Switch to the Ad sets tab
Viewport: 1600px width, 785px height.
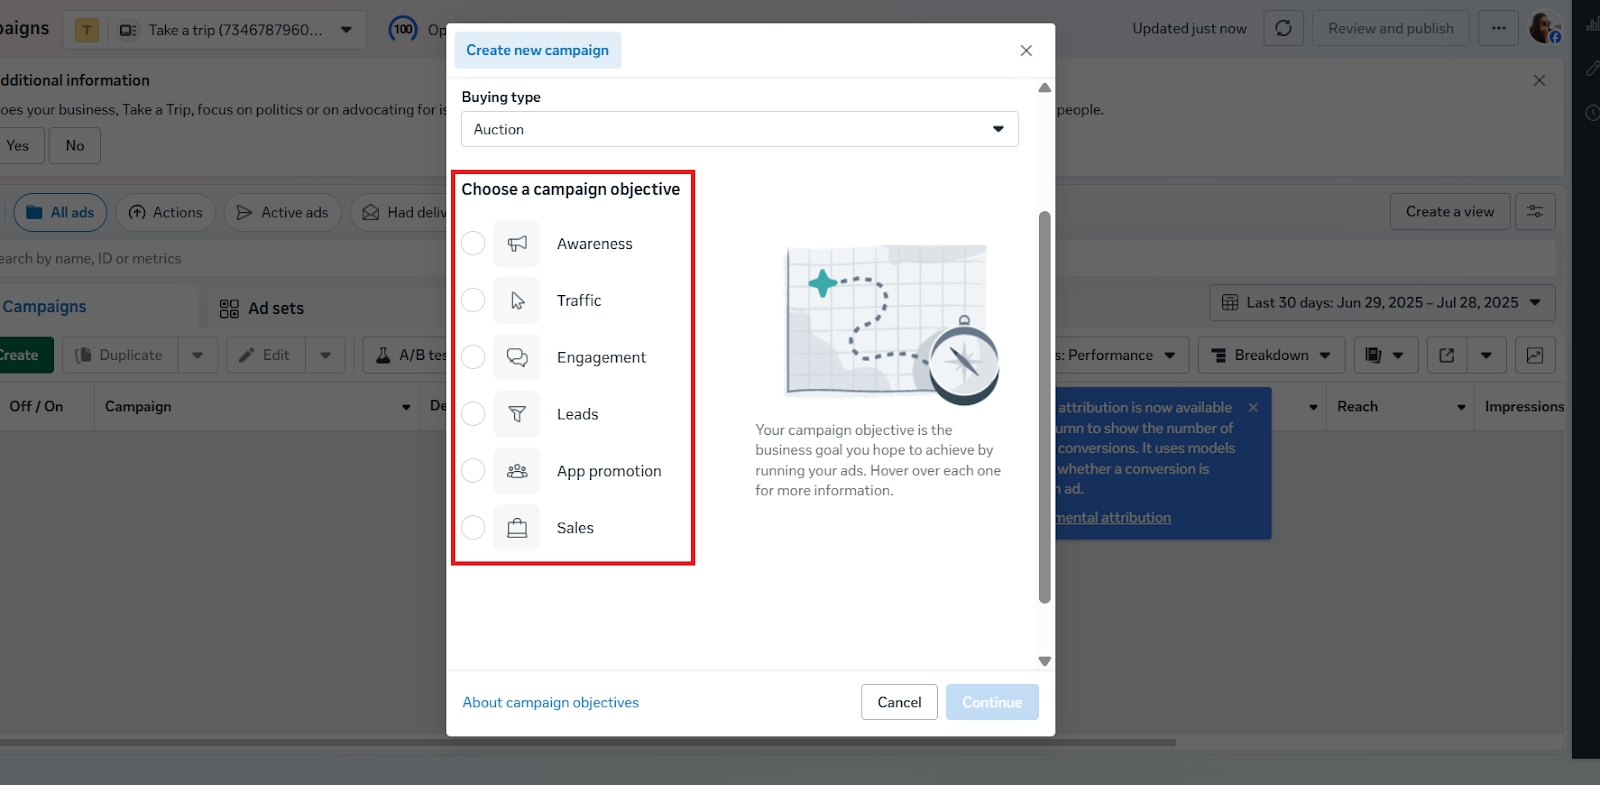[262, 308]
